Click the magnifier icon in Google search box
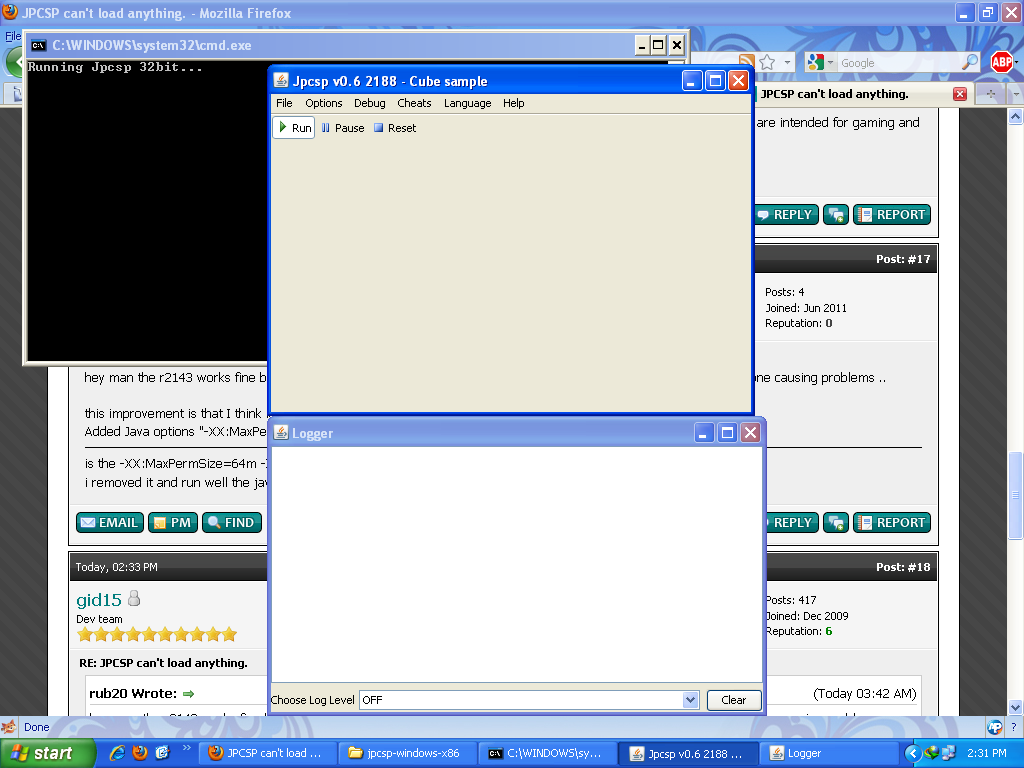Viewport: 1024px width, 768px height. click(970, 62)
